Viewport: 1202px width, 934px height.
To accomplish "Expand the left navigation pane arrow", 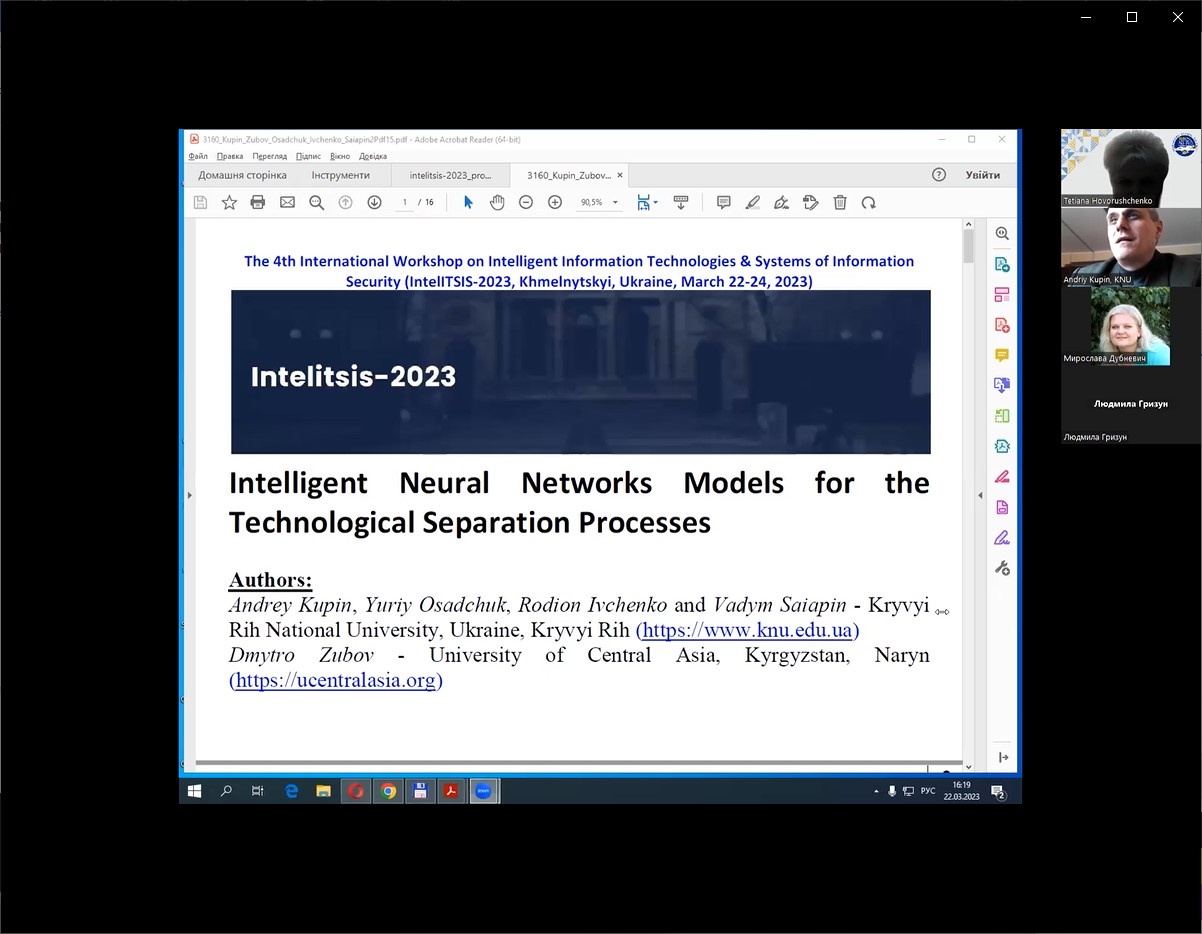I will point(188,495).
